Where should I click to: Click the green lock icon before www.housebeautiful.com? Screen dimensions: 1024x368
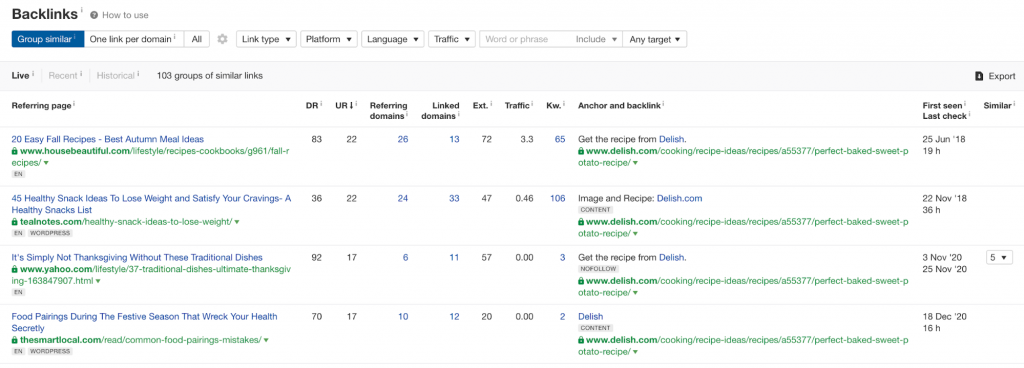[x=14, y=151]
